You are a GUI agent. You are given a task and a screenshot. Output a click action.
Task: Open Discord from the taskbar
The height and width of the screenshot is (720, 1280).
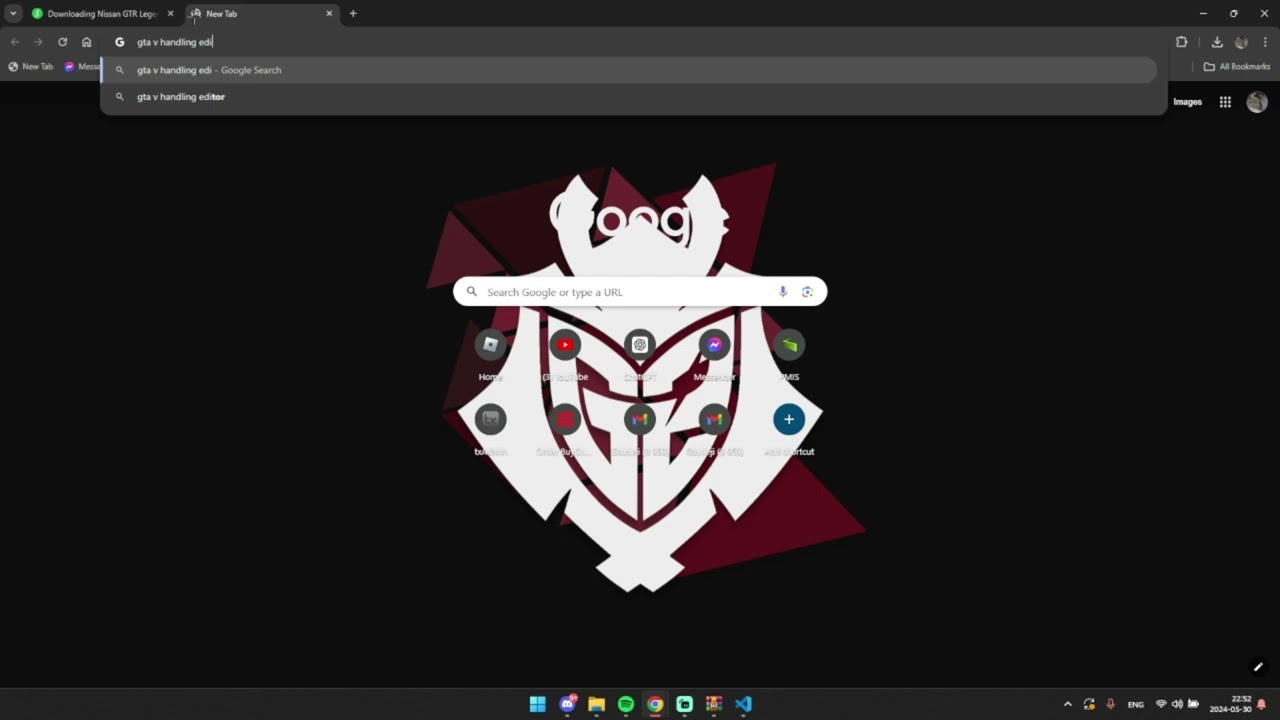coord(568,704)
